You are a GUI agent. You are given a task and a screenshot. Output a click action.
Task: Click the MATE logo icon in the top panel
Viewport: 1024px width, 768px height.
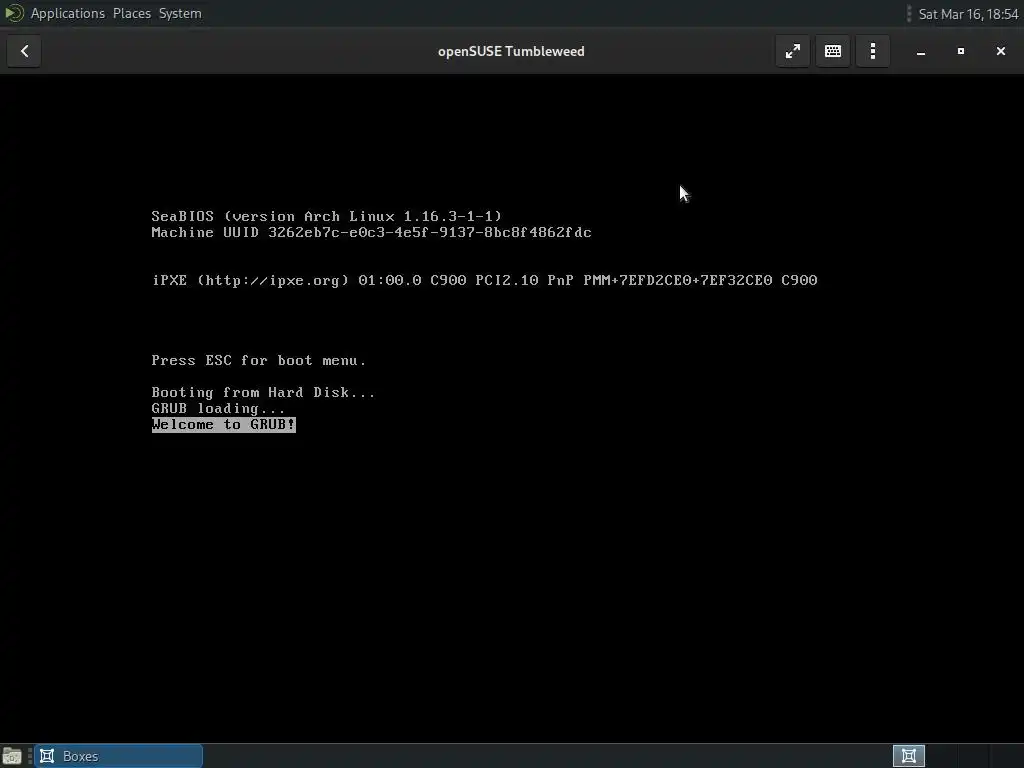click(14, 13)
